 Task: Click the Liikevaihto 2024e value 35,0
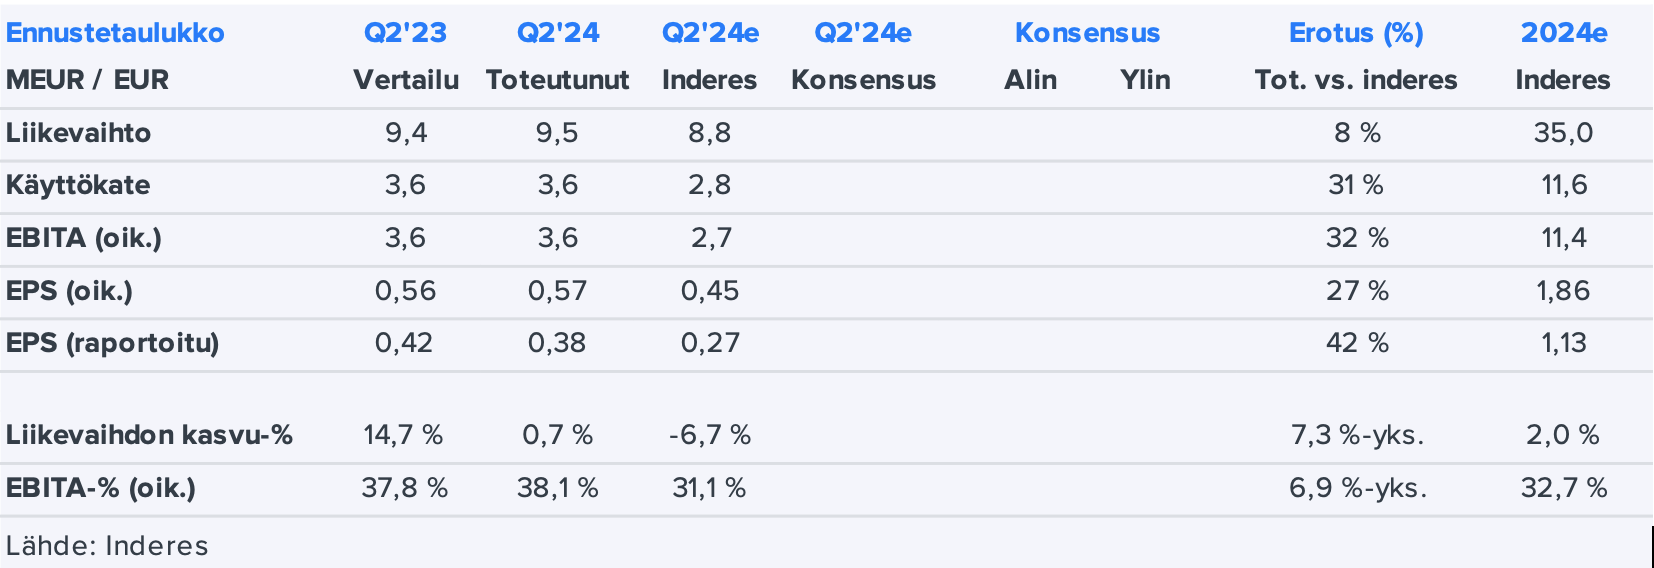[x=1563, y=133]
